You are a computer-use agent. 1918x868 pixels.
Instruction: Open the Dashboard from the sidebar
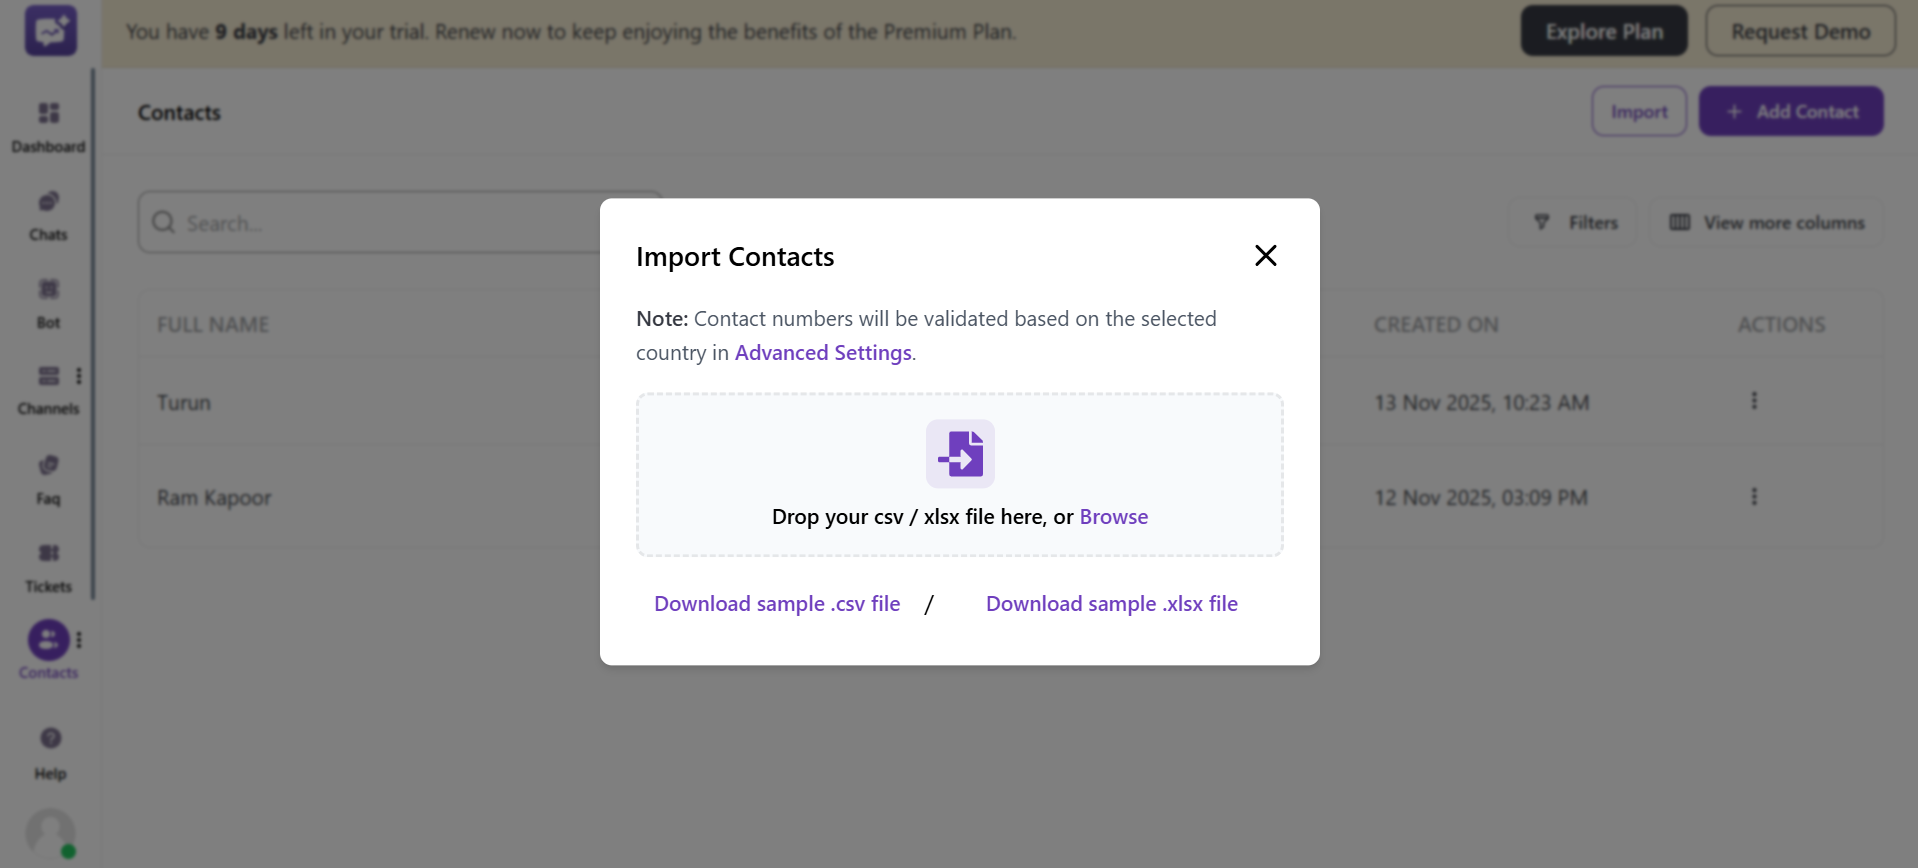pyautogui.click(x=48, y=113)
